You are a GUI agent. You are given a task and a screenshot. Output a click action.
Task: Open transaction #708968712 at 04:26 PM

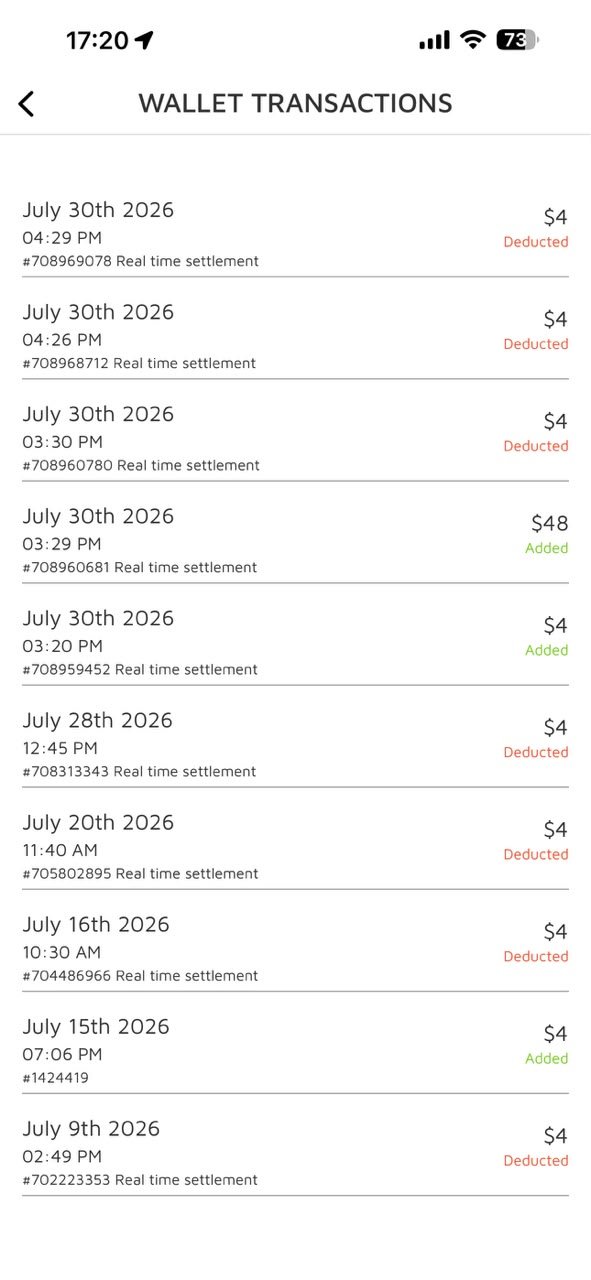click(295, 336)
